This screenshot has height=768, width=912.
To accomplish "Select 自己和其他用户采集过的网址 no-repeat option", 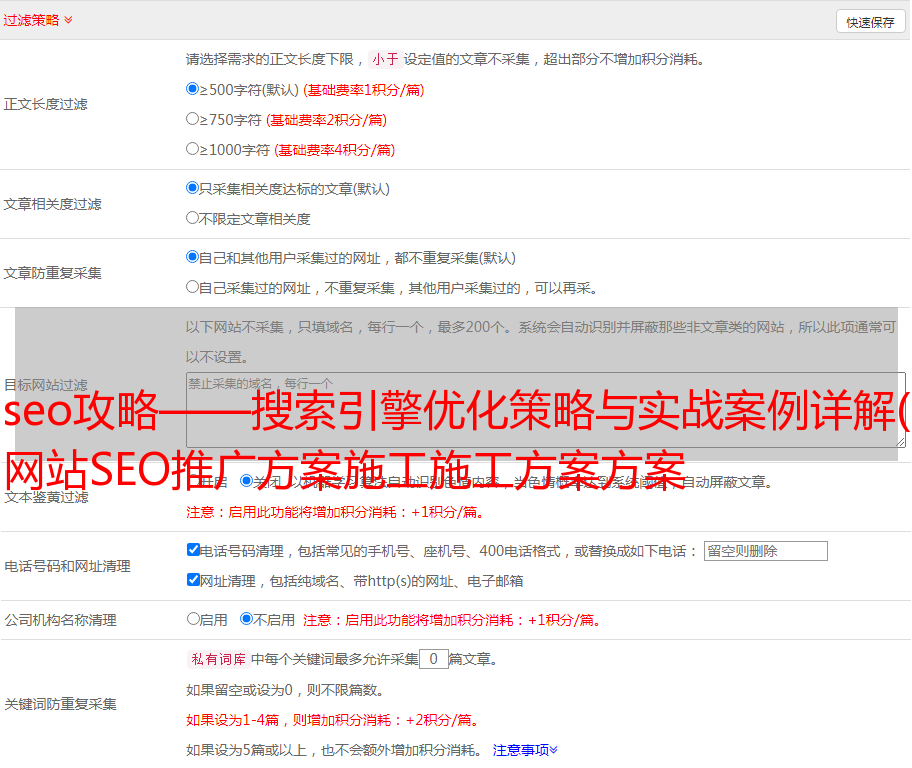I will tap(193, 257).
